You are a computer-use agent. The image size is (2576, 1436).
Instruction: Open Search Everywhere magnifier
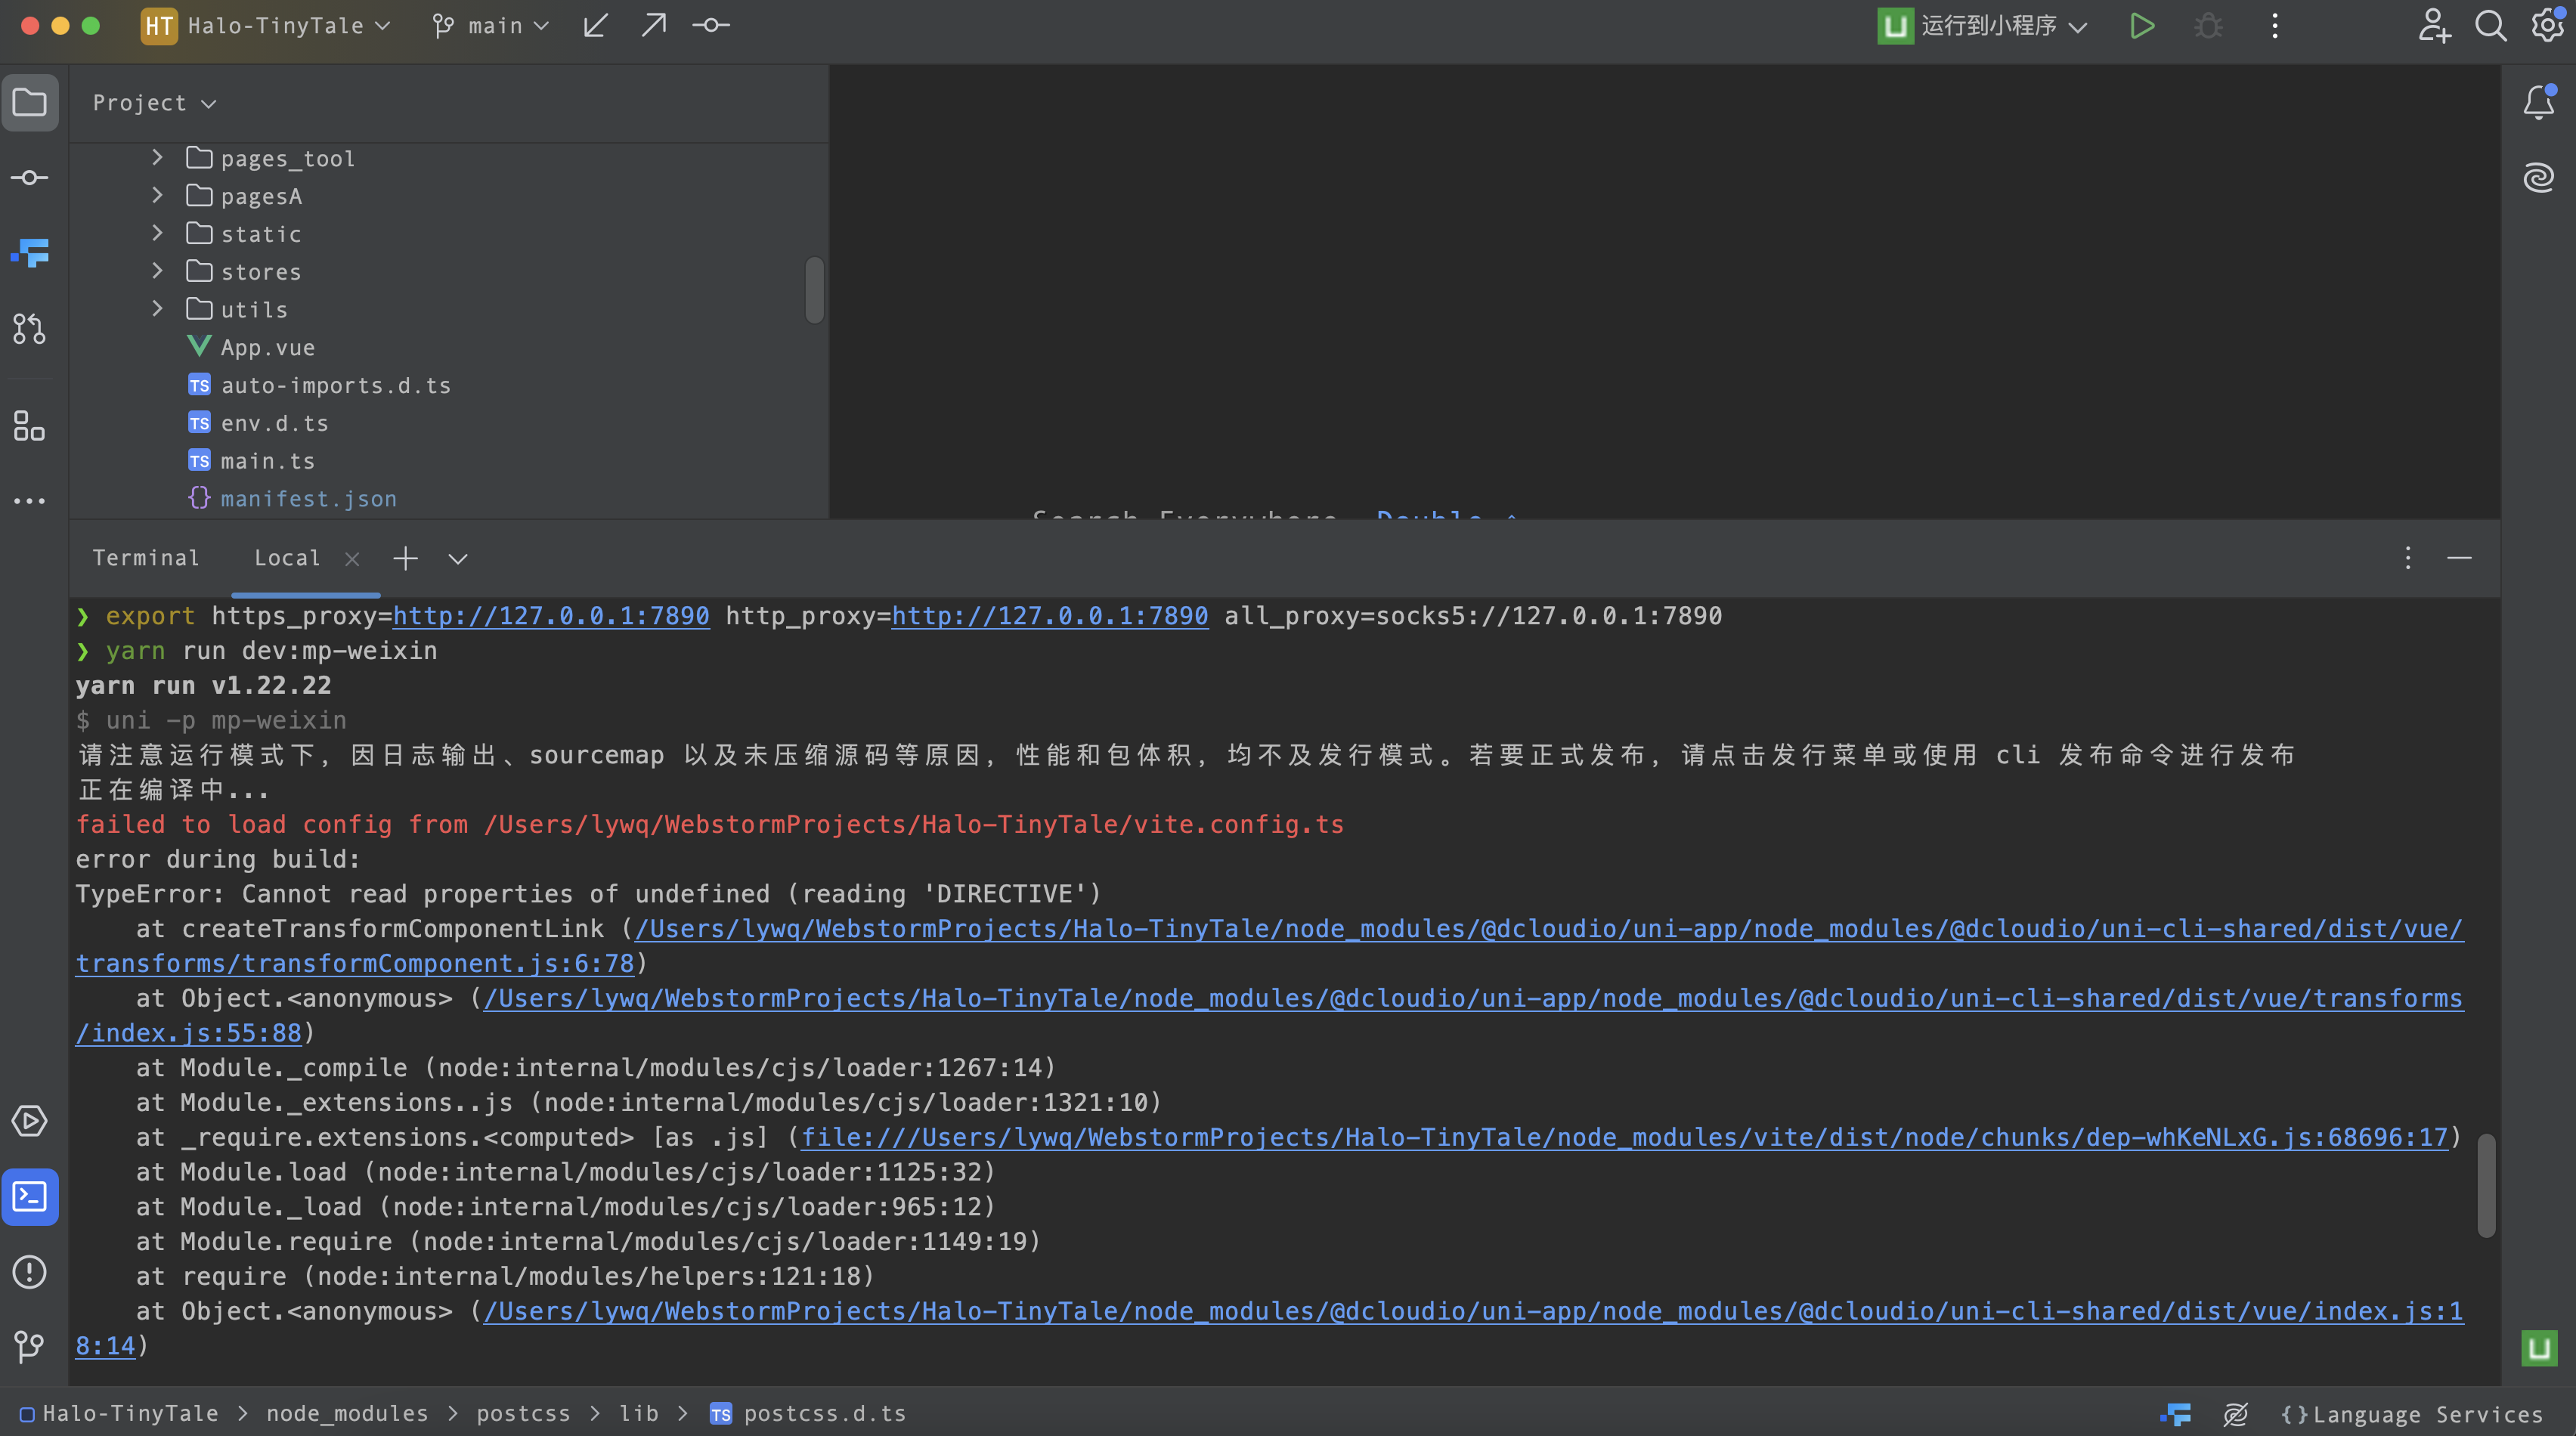click(x=2491, y=25)
